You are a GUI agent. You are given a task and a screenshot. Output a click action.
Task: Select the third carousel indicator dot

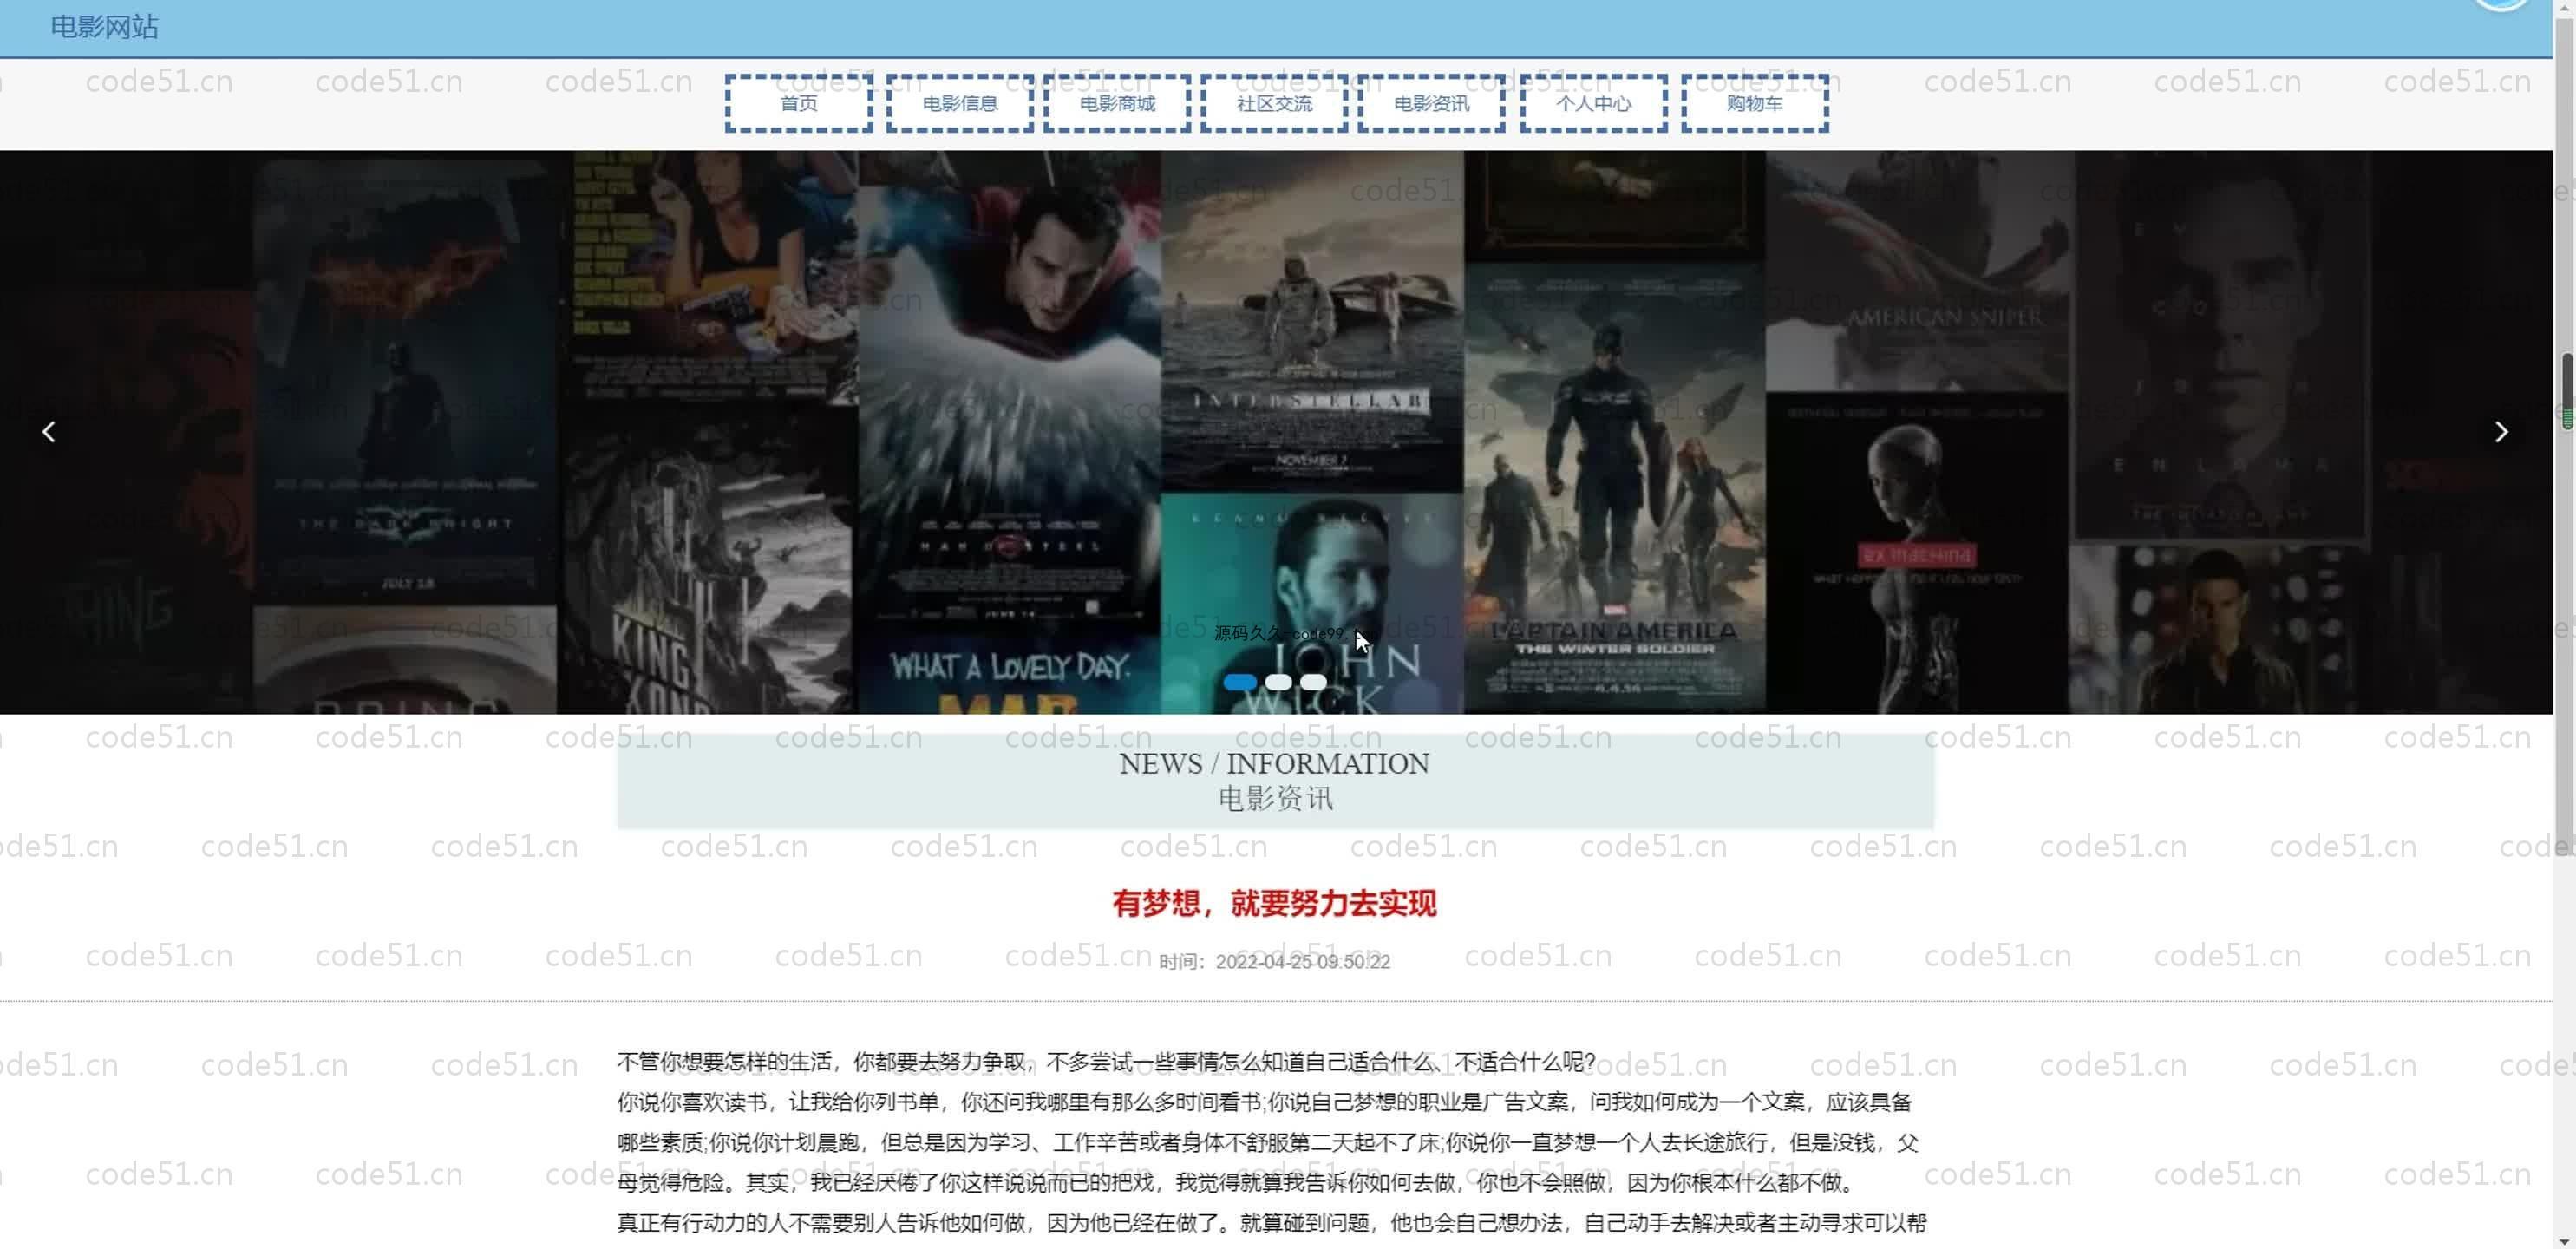tap(1313, 682)
